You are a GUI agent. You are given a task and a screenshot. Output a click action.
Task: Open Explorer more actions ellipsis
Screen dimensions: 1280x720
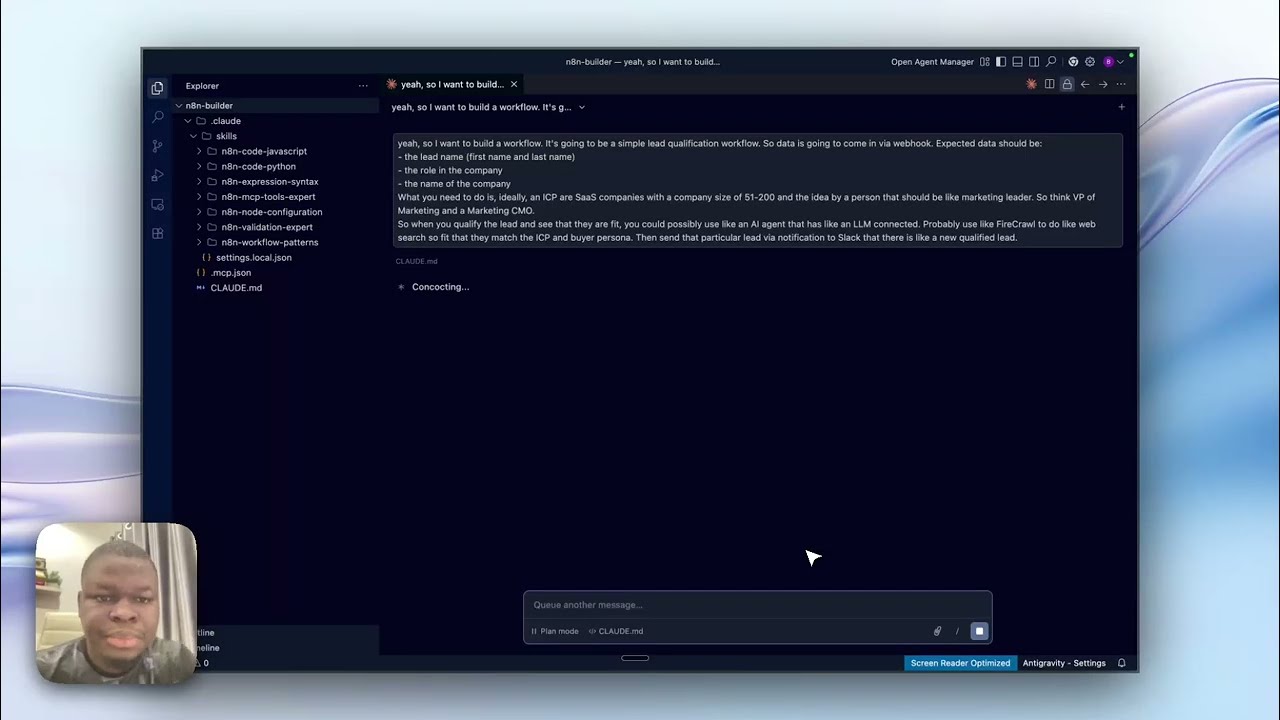coord(363,86)
